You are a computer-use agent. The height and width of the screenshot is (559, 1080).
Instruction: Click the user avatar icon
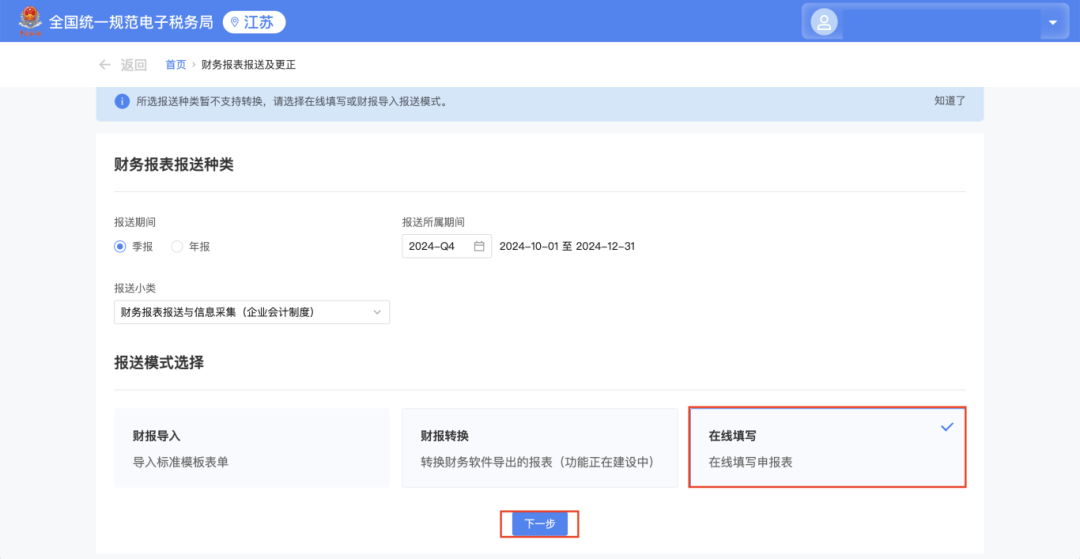[824, 22]
